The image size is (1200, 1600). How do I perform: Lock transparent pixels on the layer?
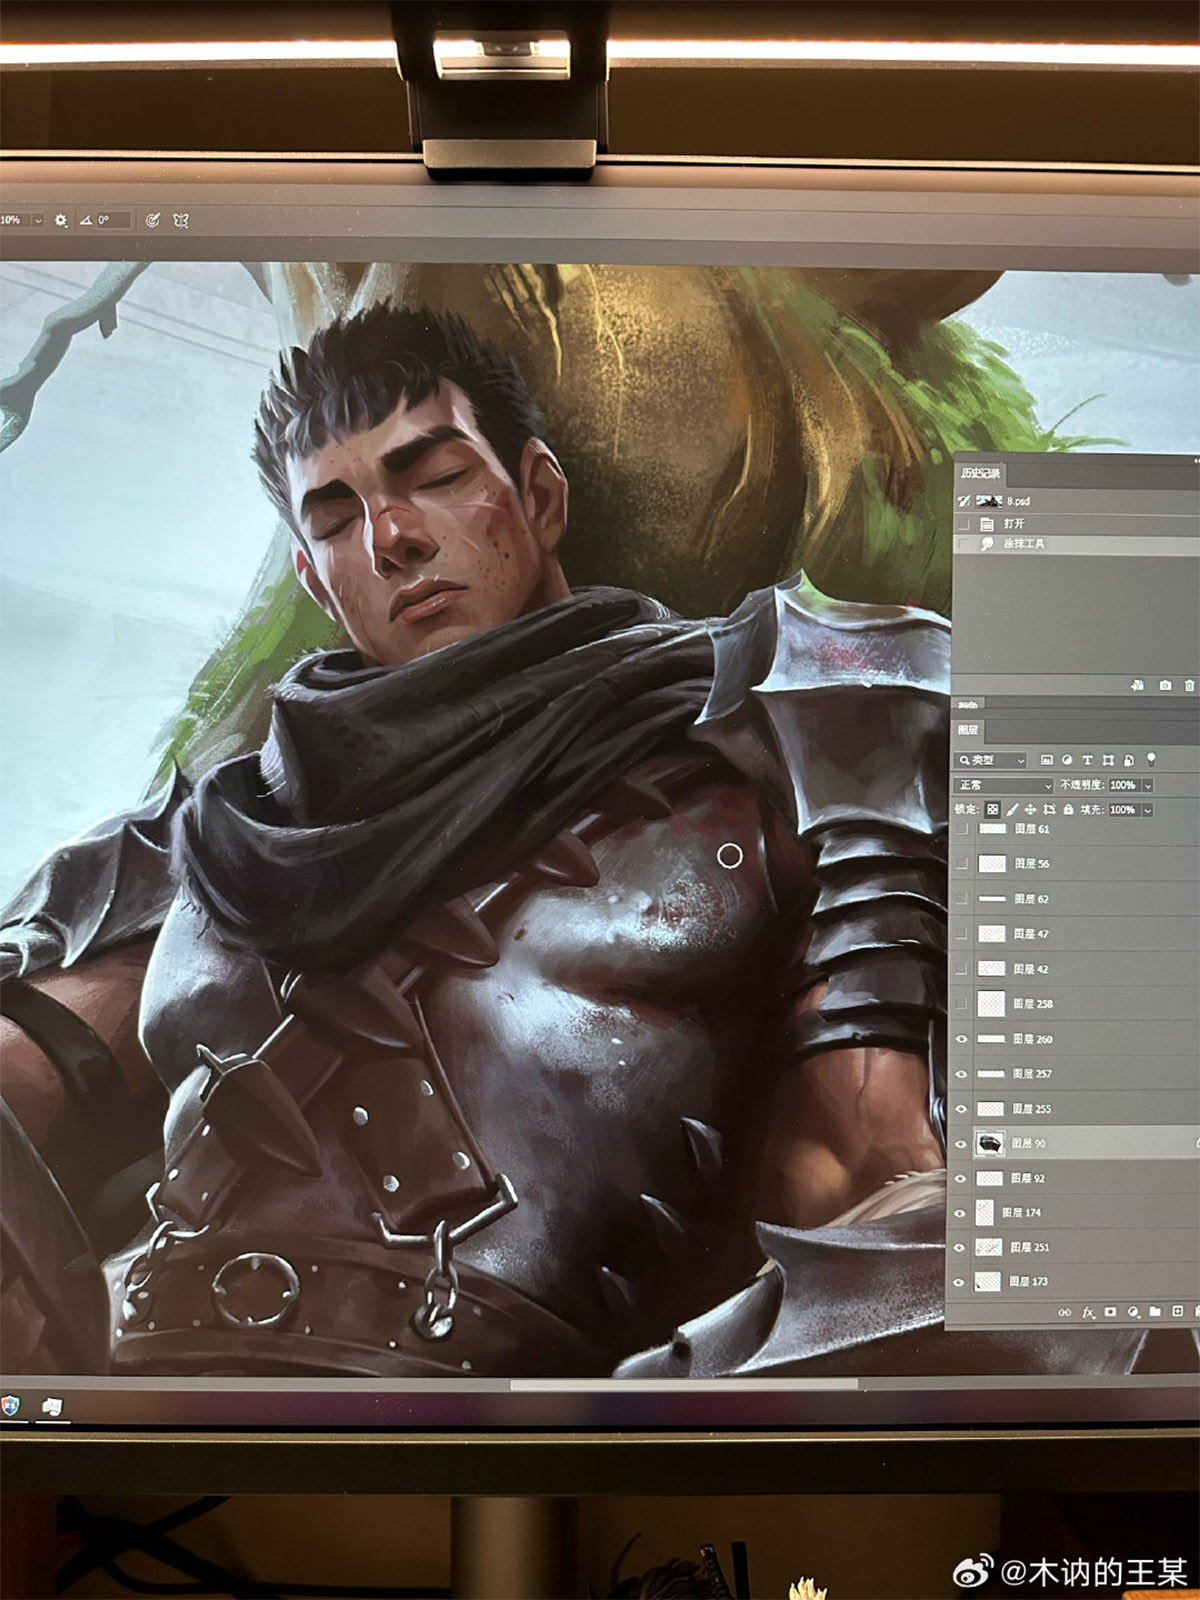pos(992,809)
